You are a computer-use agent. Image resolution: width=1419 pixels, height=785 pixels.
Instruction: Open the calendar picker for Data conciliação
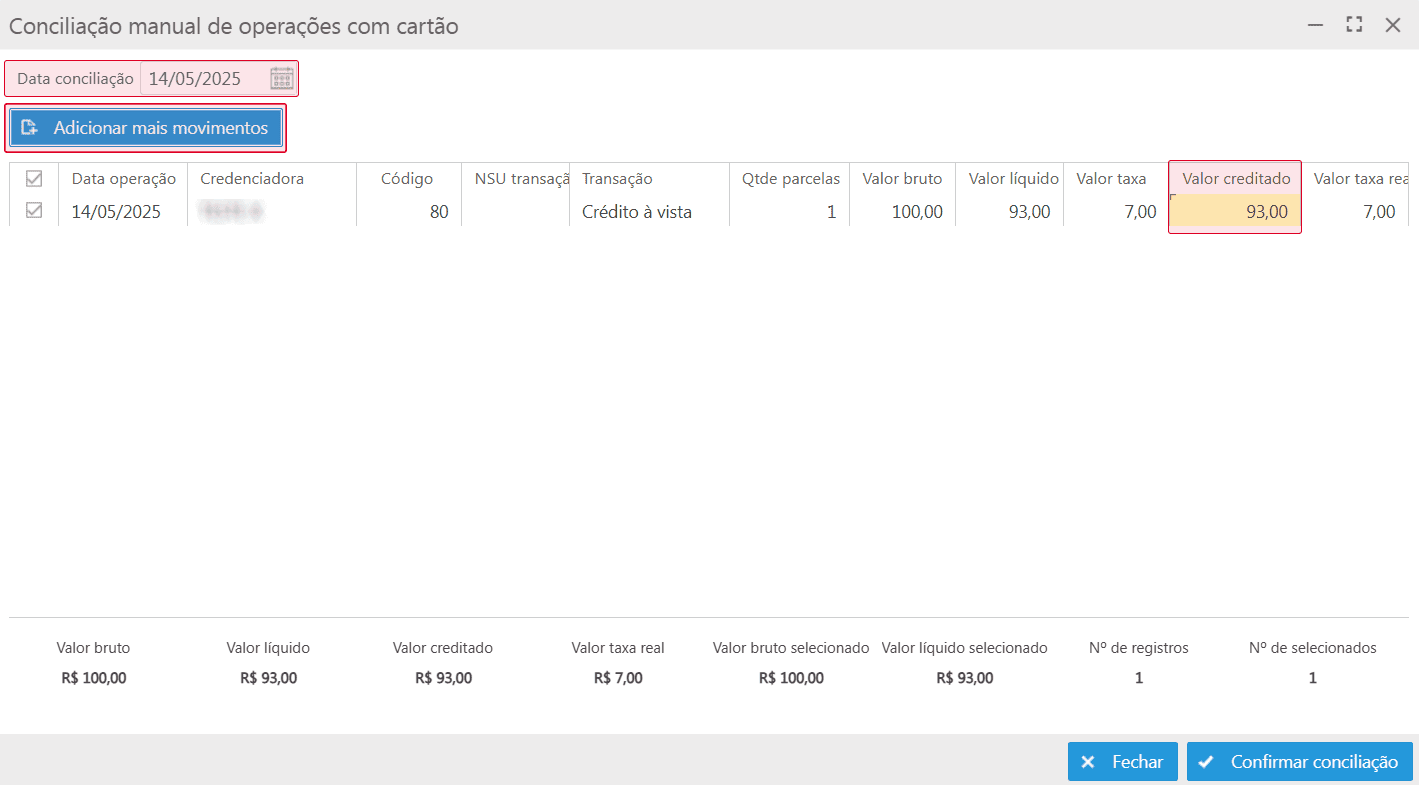click(282, 79)
